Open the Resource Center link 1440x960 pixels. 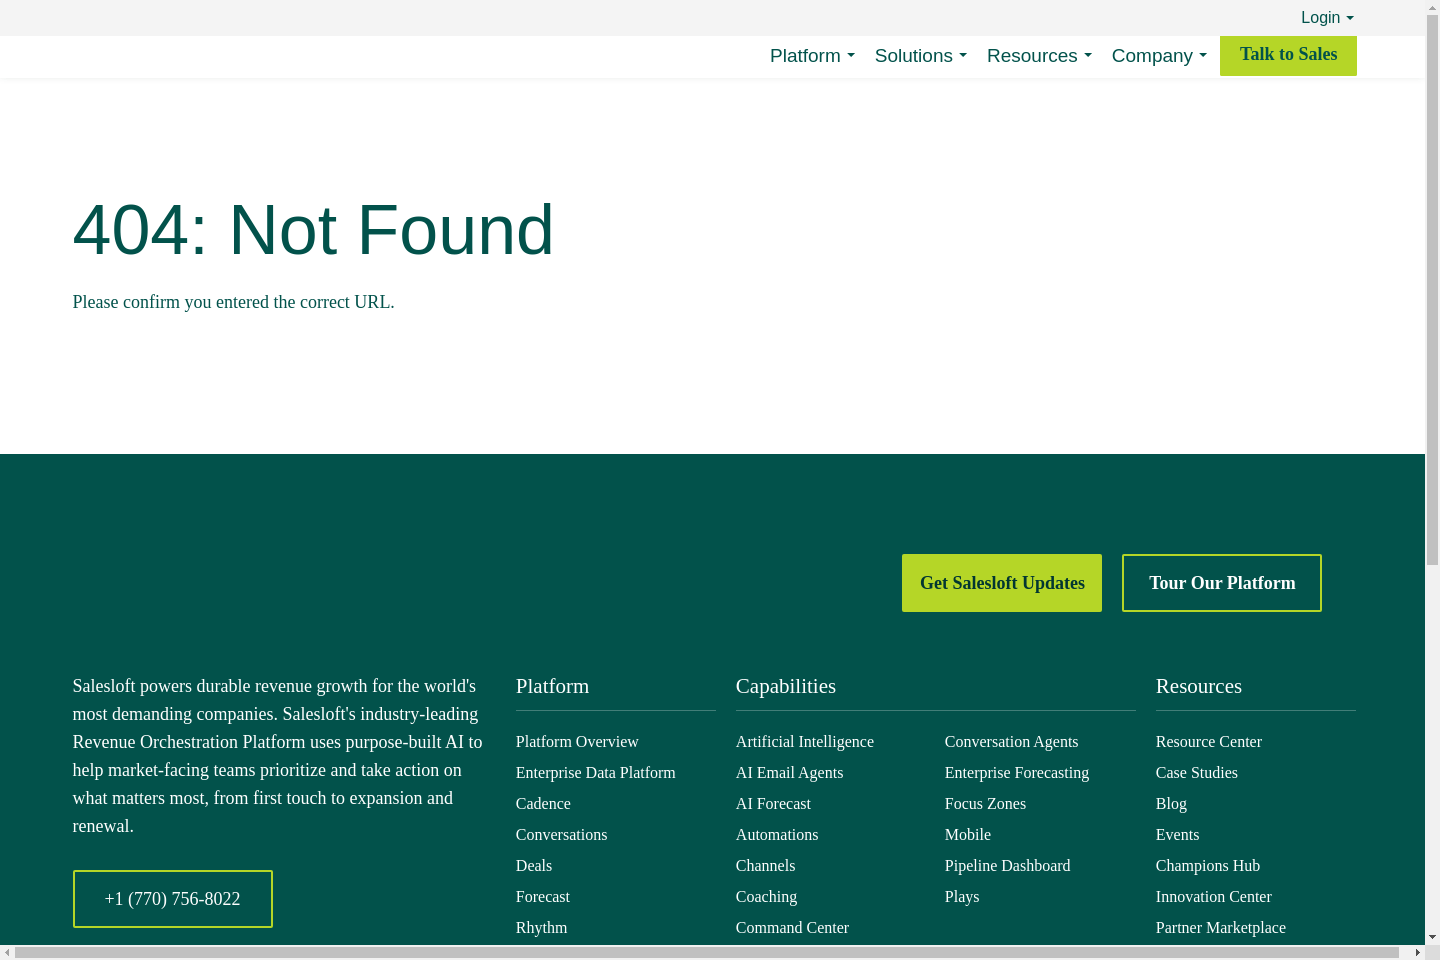click(1208, 742)
